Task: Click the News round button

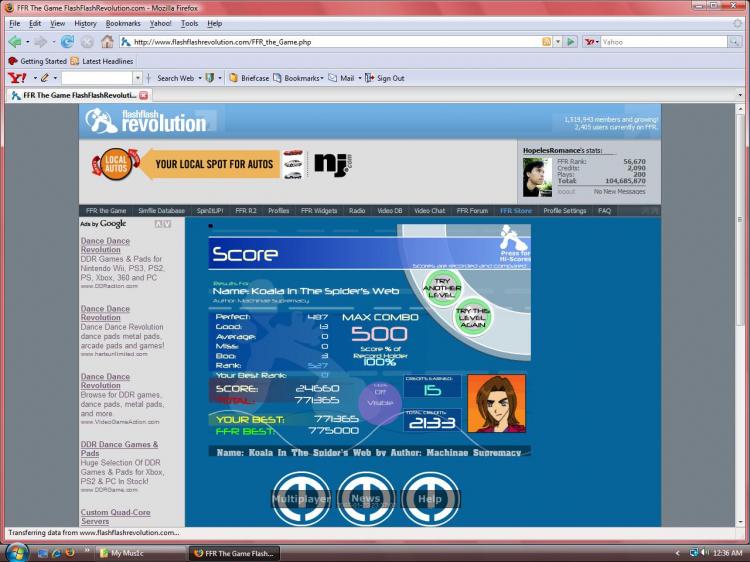Action: coord(366,498)
